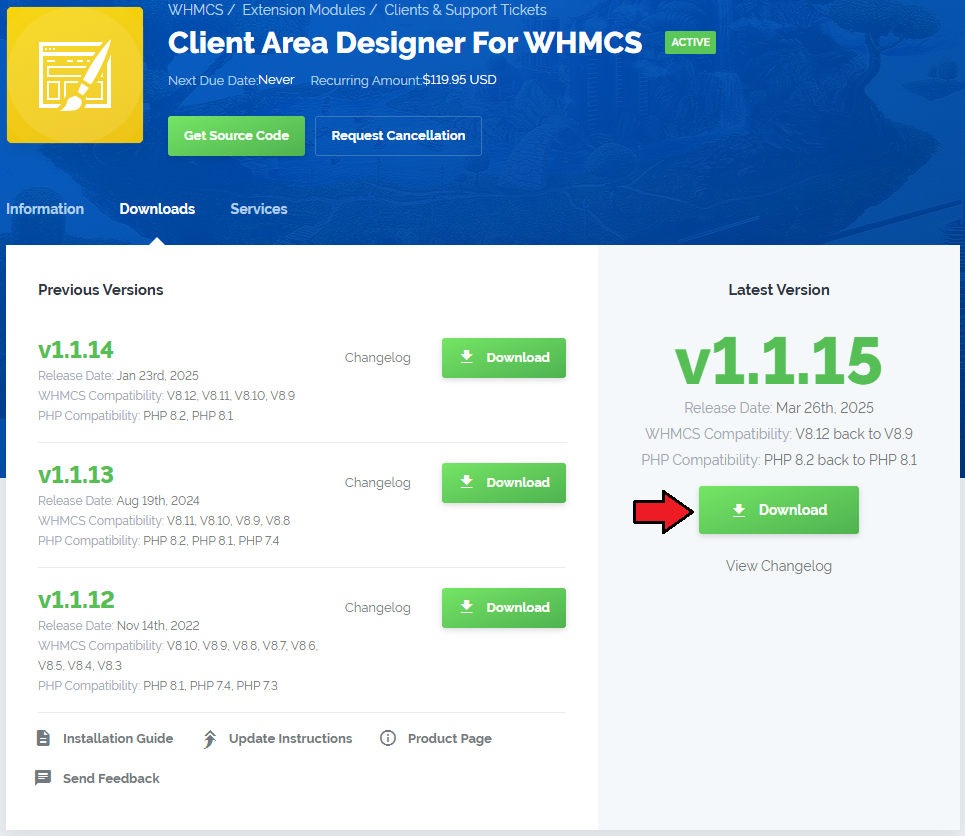This screenshot has height=836, width=965.
Task: Click the ACTIVE status badge
Action: point(690,42)
